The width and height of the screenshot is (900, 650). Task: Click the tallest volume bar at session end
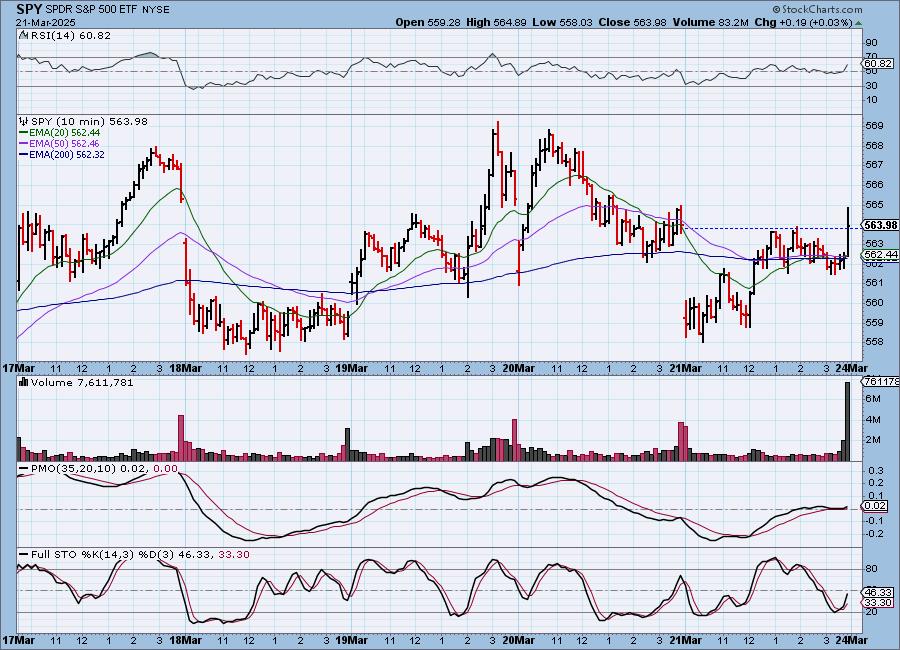point(847,421)
